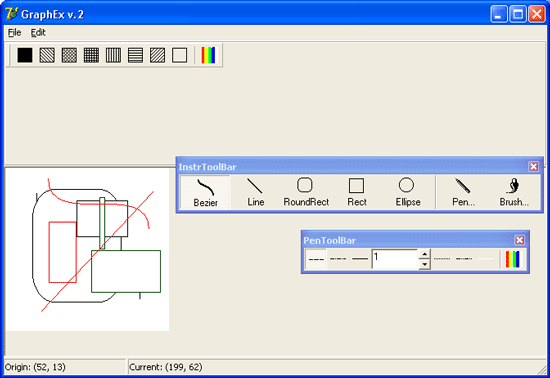Screen dimensions: 550x378
Task: Close the PenToolBar floating window
Action: (519, 240)
